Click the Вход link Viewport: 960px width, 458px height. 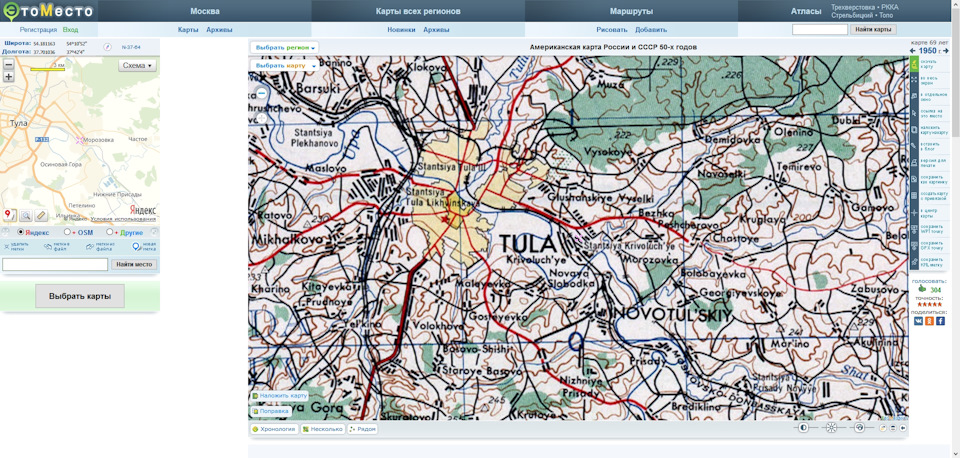tap(70, 29)
